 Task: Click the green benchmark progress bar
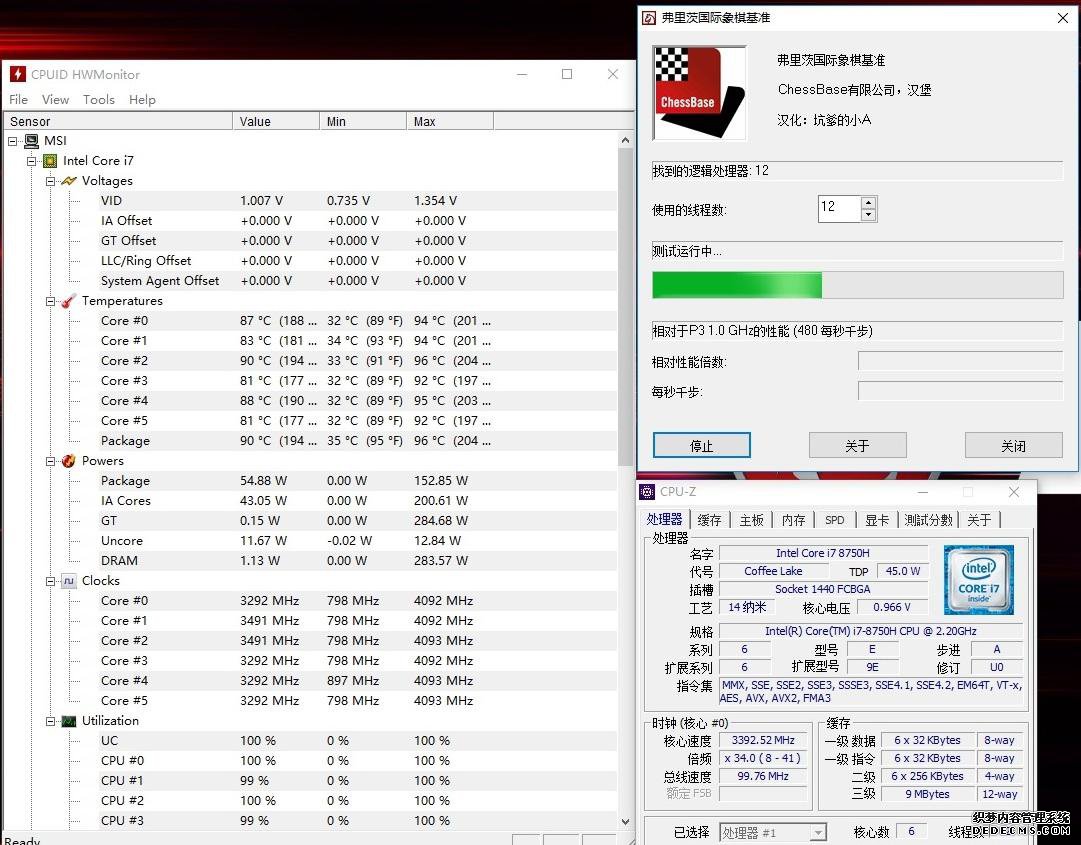[x=858, y=285]
